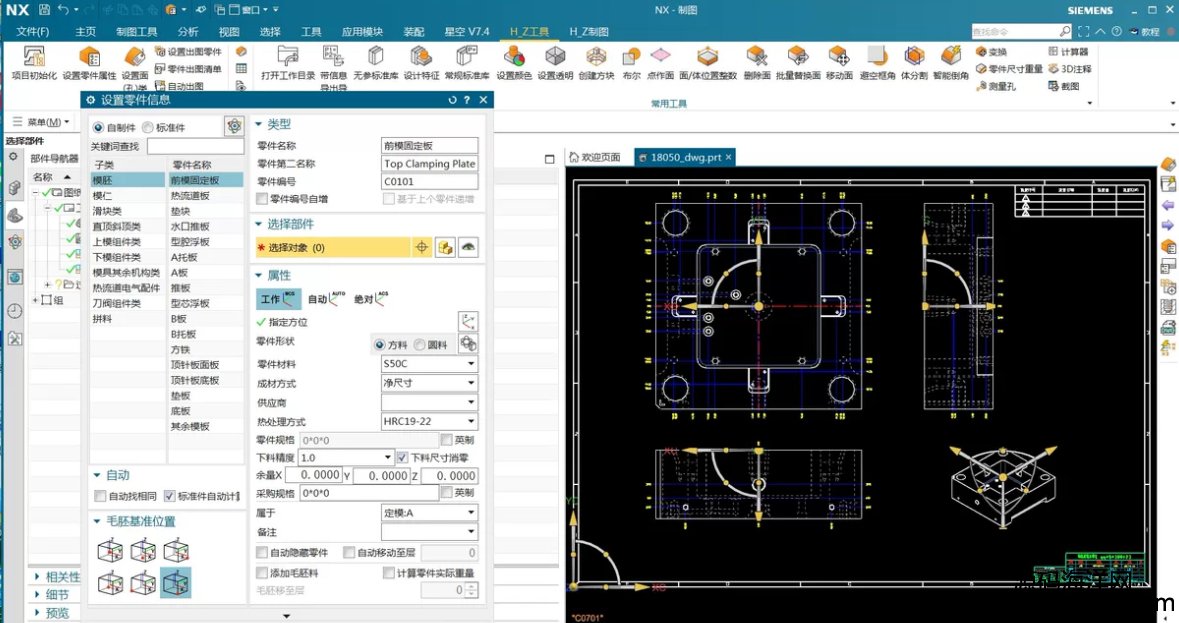Choose the 圆料 shape radio option
The image size is (1179, 623).
[420, 345]
